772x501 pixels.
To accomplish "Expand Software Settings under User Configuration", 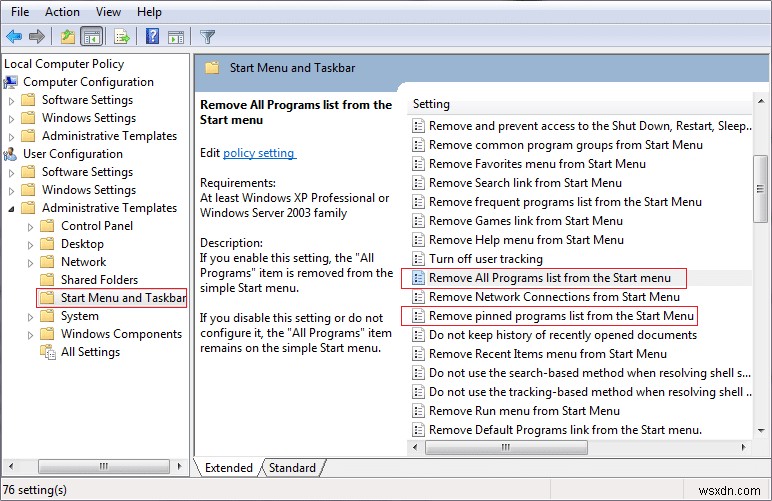I will 12,173.
